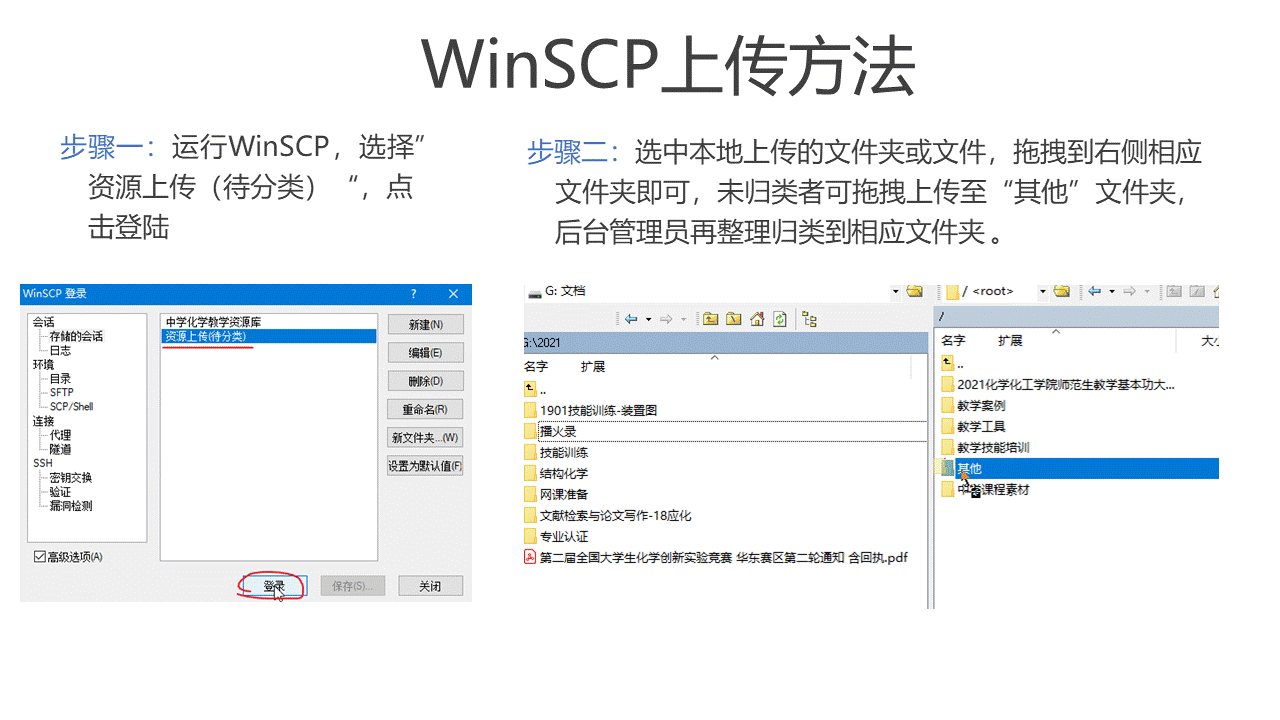Select the 结构化学 local folder
The width and height of the screenshot is (1280, 720).
[x=563, y=473]
